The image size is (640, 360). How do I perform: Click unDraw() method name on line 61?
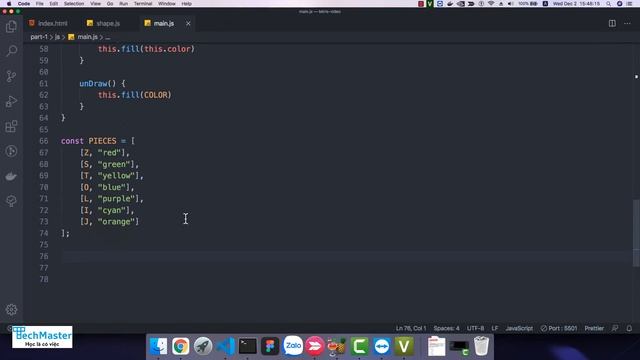click(x=93, y=83)
